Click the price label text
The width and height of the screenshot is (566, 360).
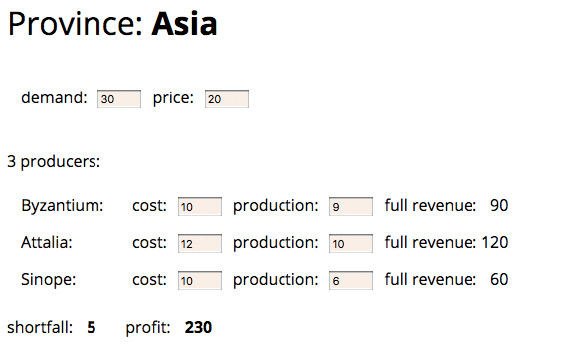[x=173, y=98]
